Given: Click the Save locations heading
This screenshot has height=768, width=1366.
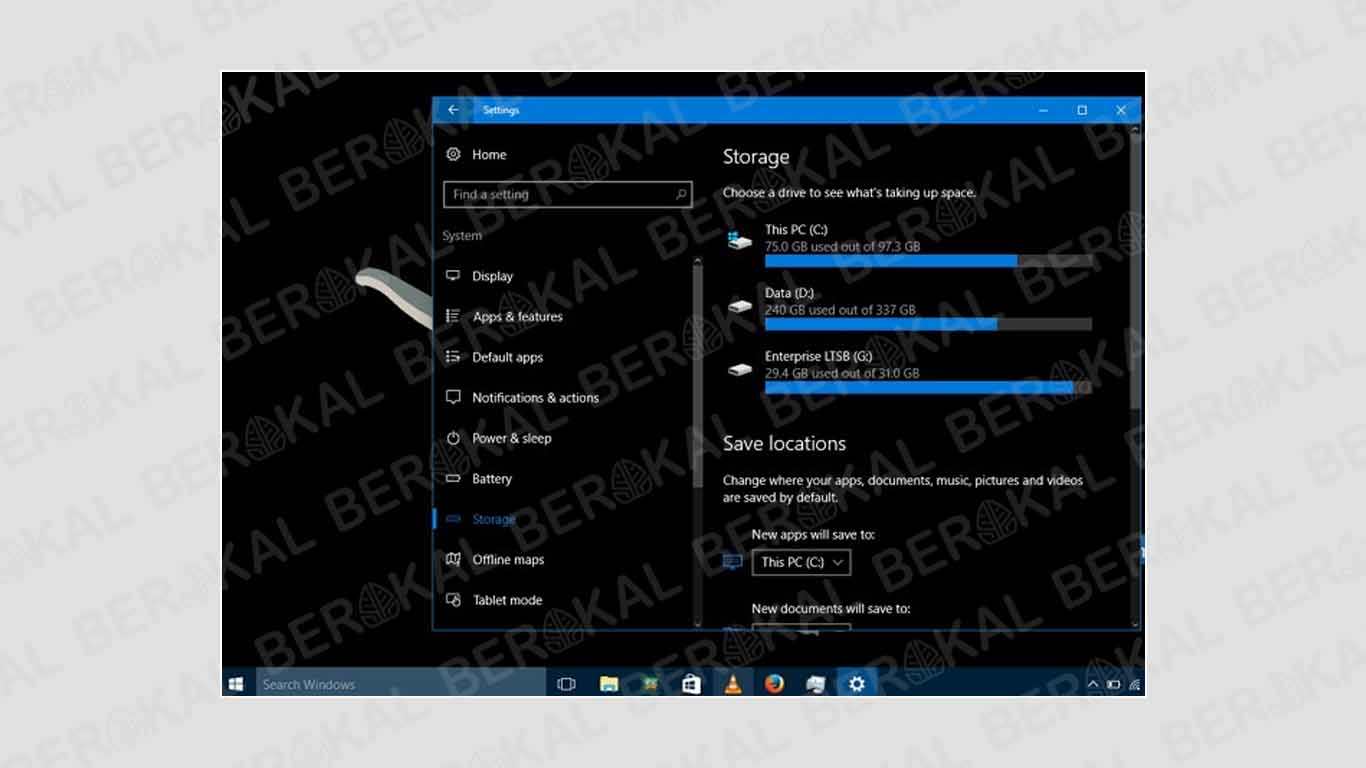Looking at the screenshot, I should pyautogui.click(x=784, y=443).
